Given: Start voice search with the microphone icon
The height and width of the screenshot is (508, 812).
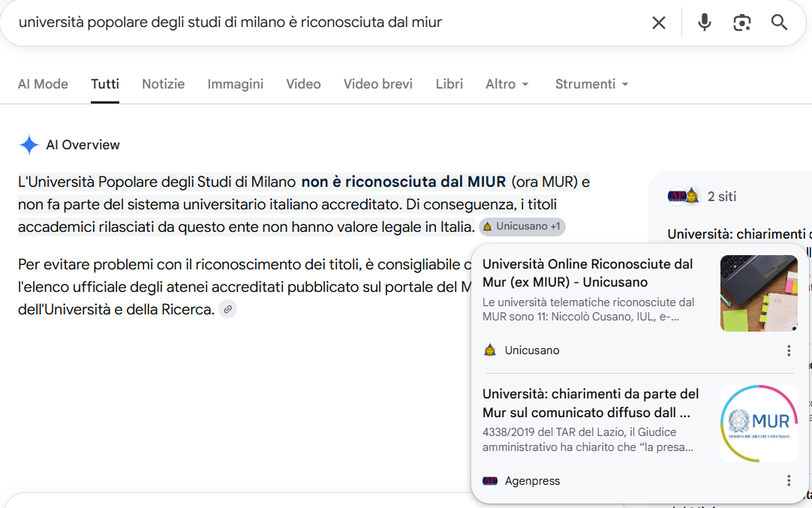Looking at the screenshot, I should (704, 23).
